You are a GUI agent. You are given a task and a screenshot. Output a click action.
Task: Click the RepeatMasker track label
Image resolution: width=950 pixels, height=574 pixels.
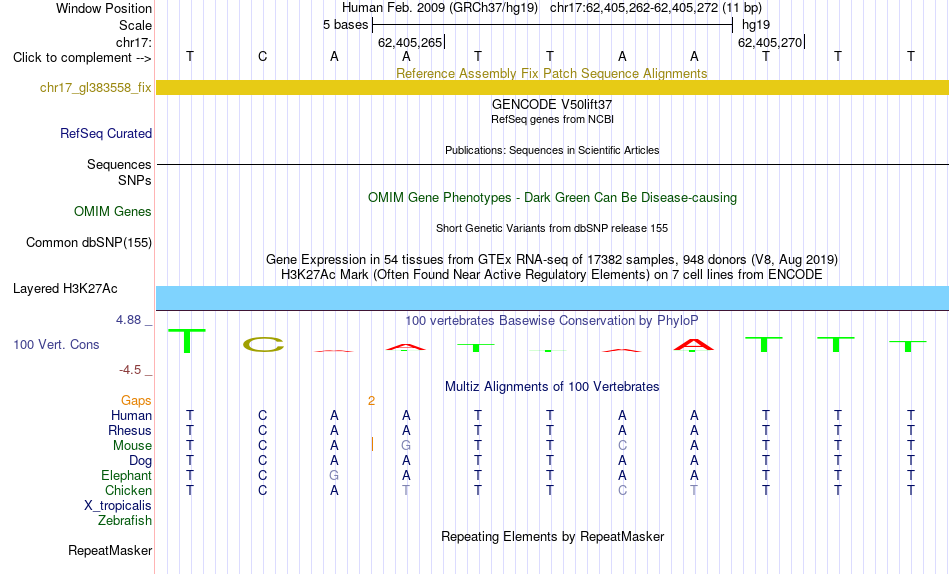pyautogui.click(x=110, y=550)
